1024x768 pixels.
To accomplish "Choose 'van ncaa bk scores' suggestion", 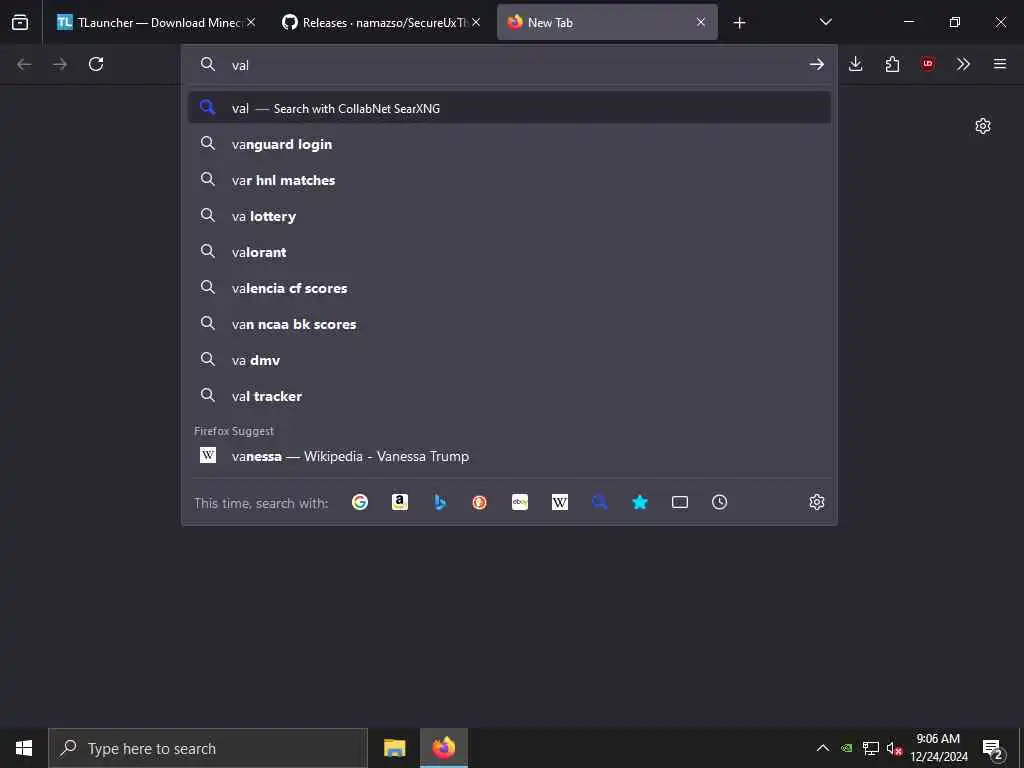I will (x=509, y=323).
